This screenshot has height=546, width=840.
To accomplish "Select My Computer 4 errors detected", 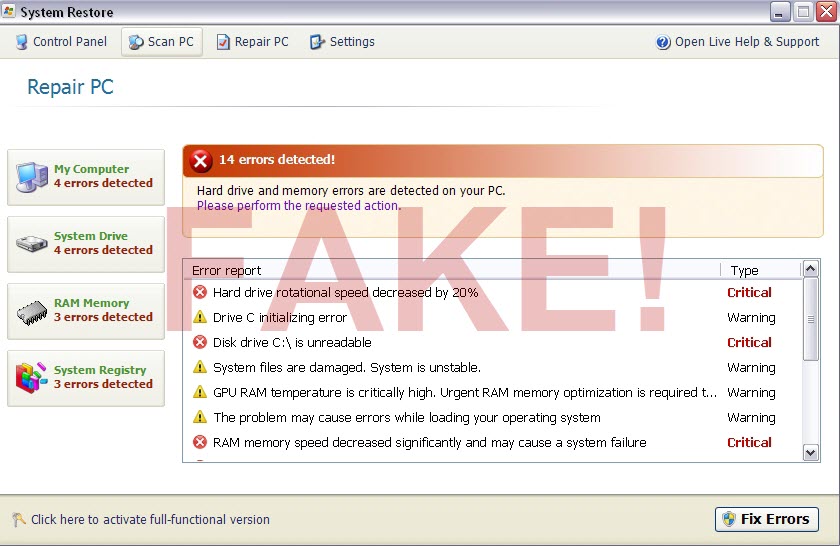I will point(86,177).
